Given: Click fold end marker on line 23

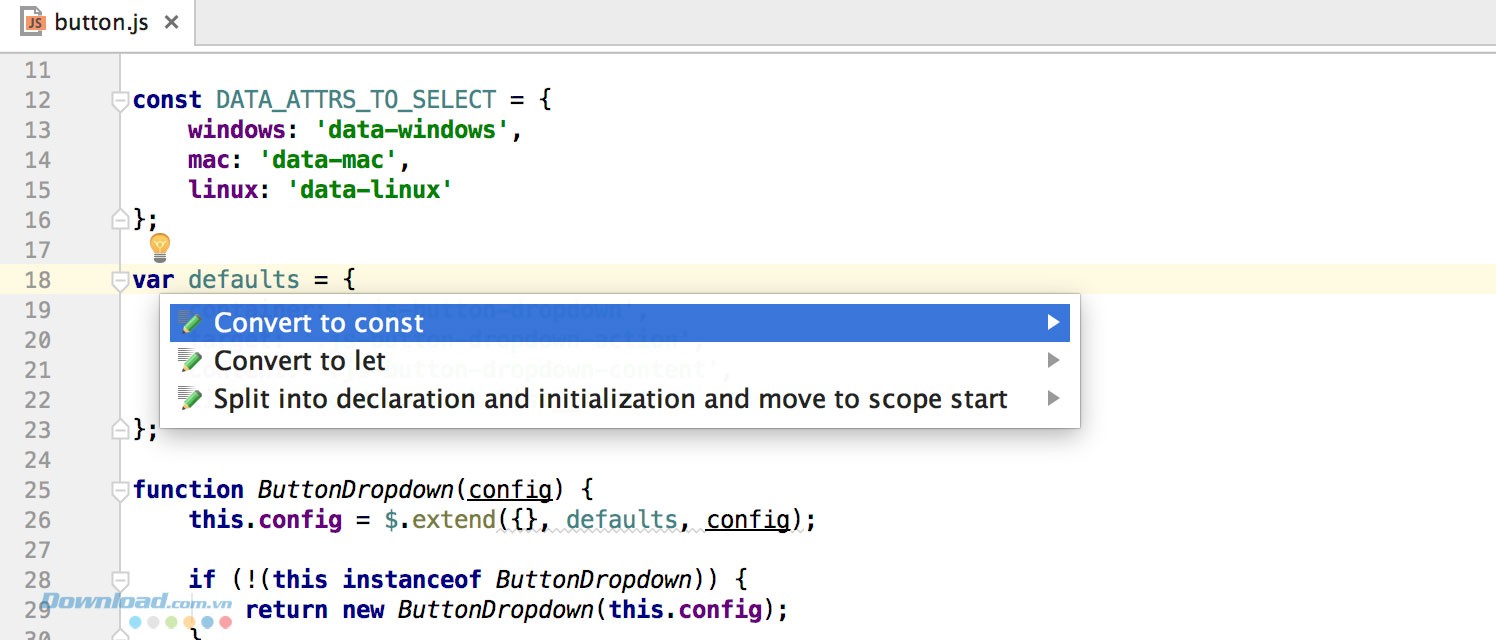Looking at the screenshot, I should click(x=120, y=430).
